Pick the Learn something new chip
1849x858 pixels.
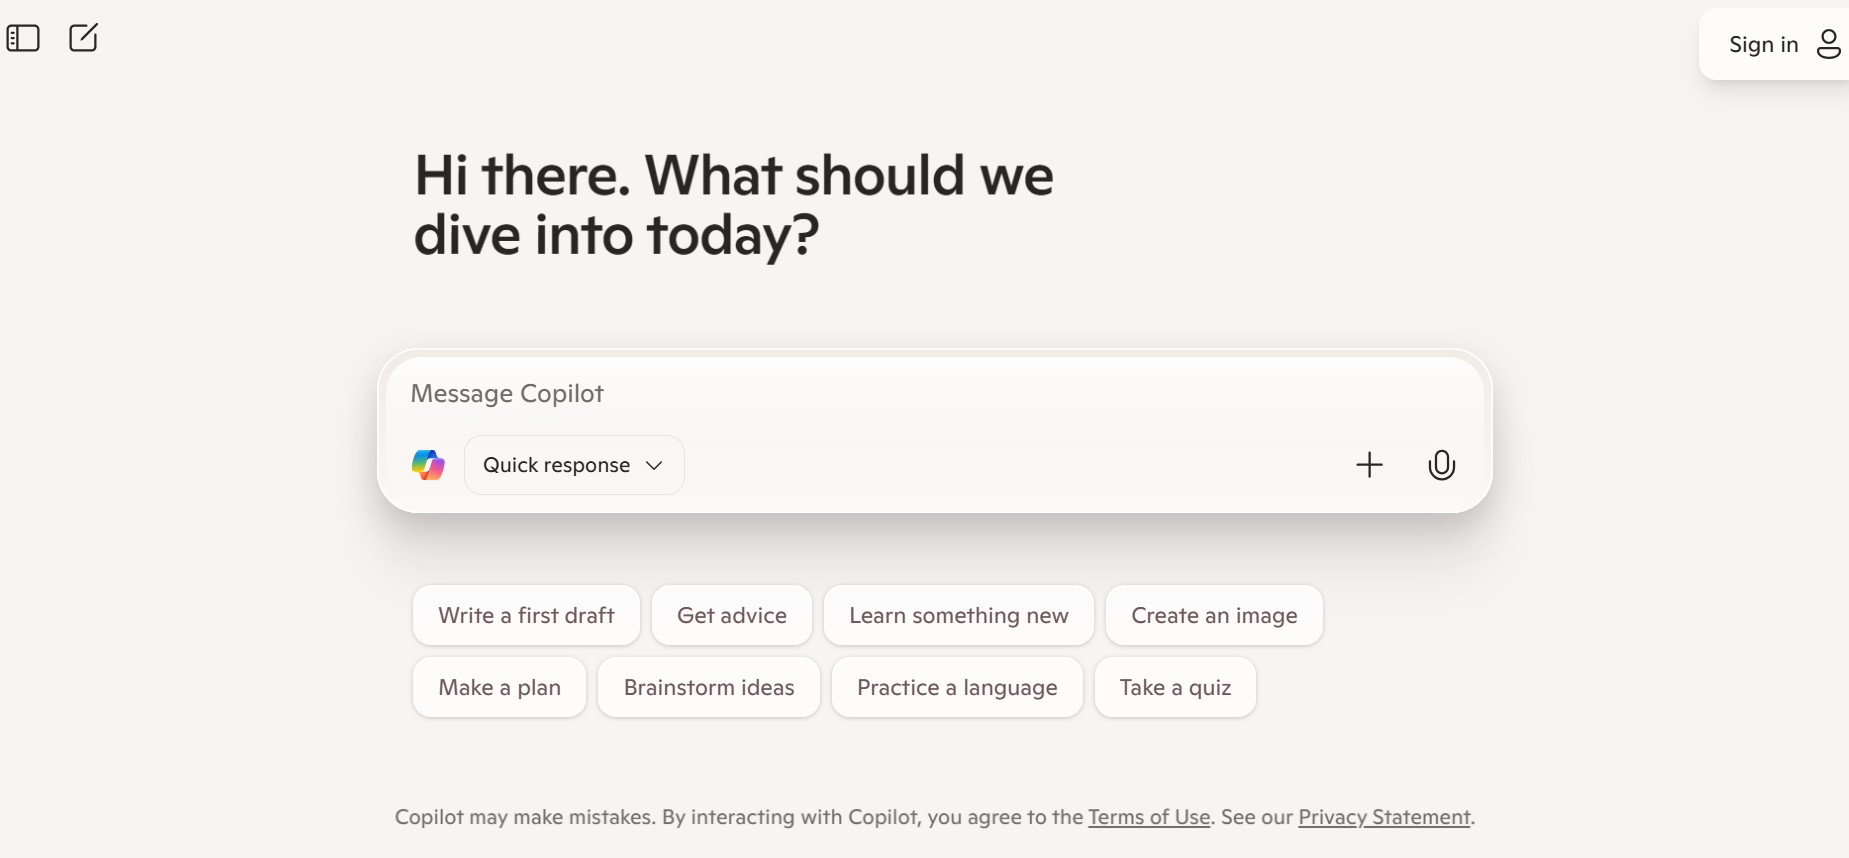958,615
